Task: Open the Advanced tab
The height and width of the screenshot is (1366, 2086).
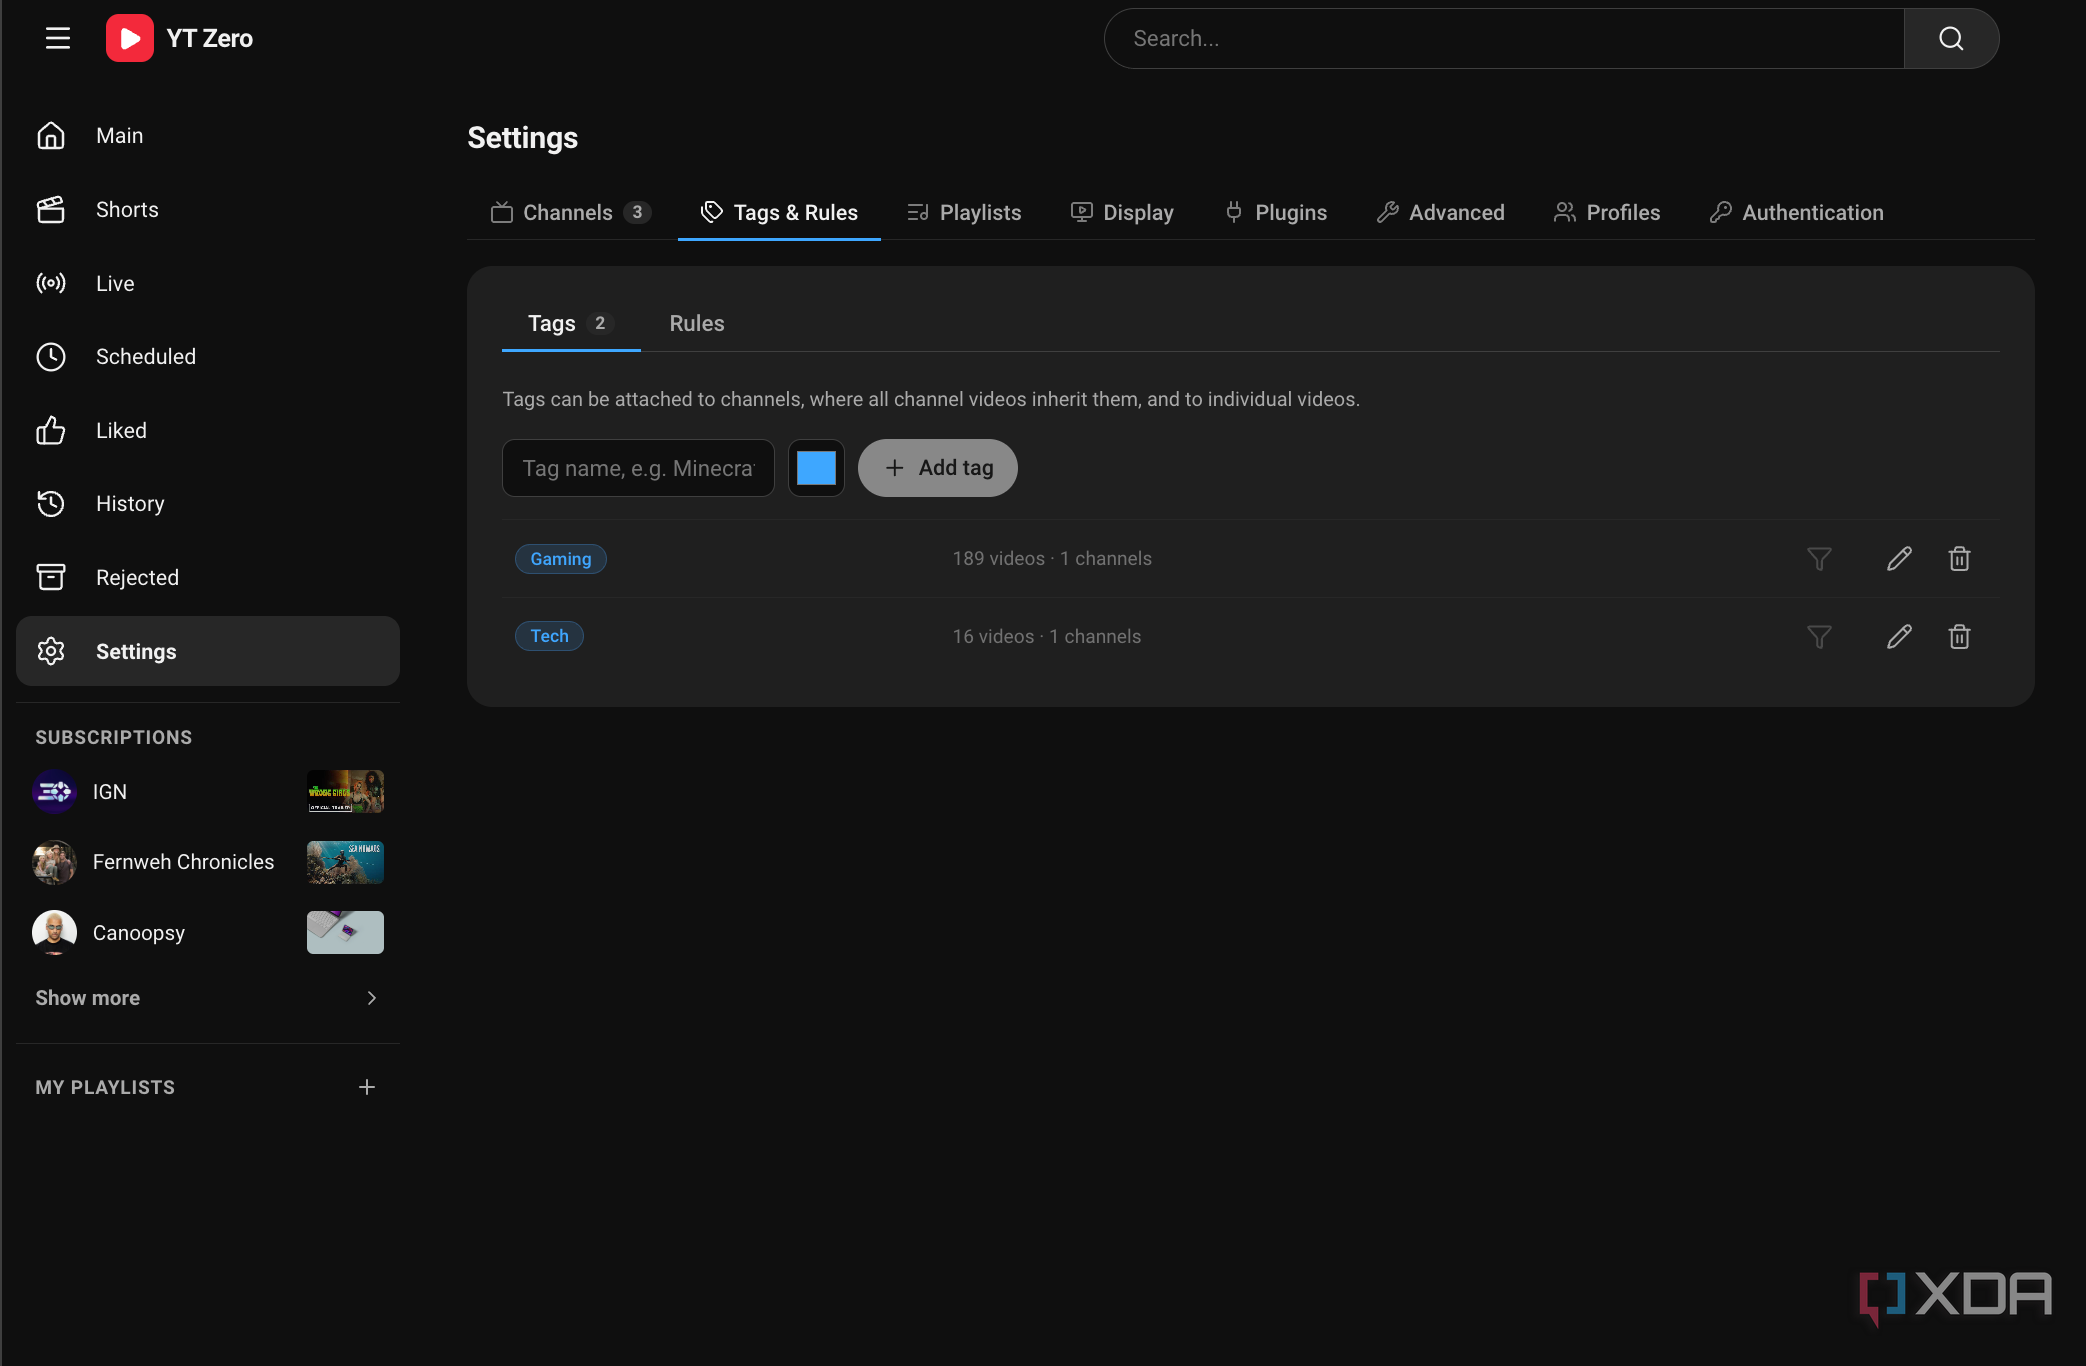Action: (x=1440, y=212)
